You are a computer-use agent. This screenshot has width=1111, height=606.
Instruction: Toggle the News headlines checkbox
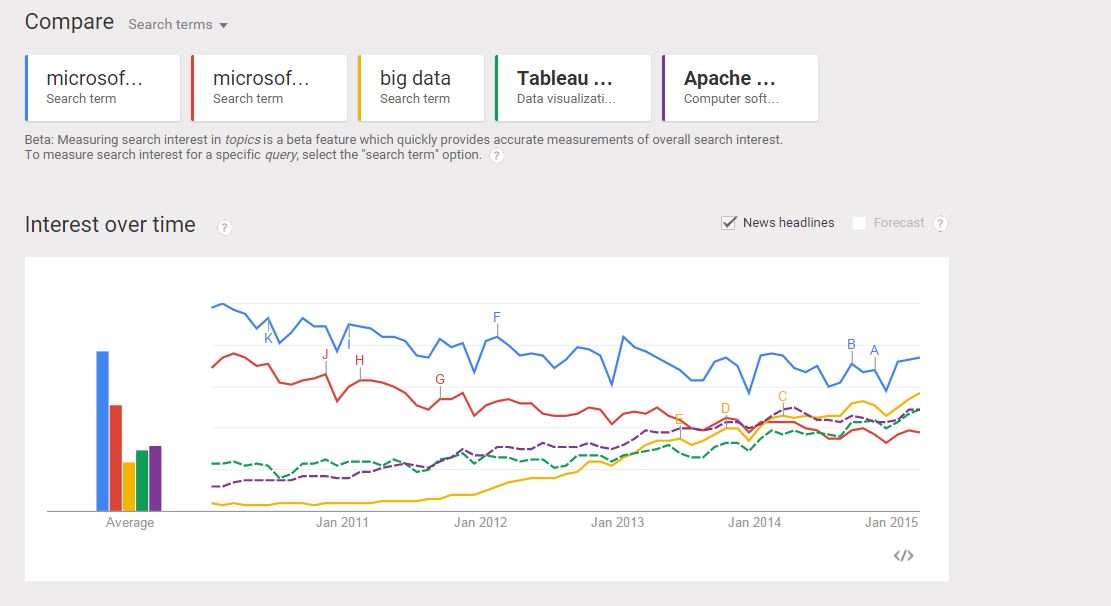pyautogui.click(x=729, y=223)
